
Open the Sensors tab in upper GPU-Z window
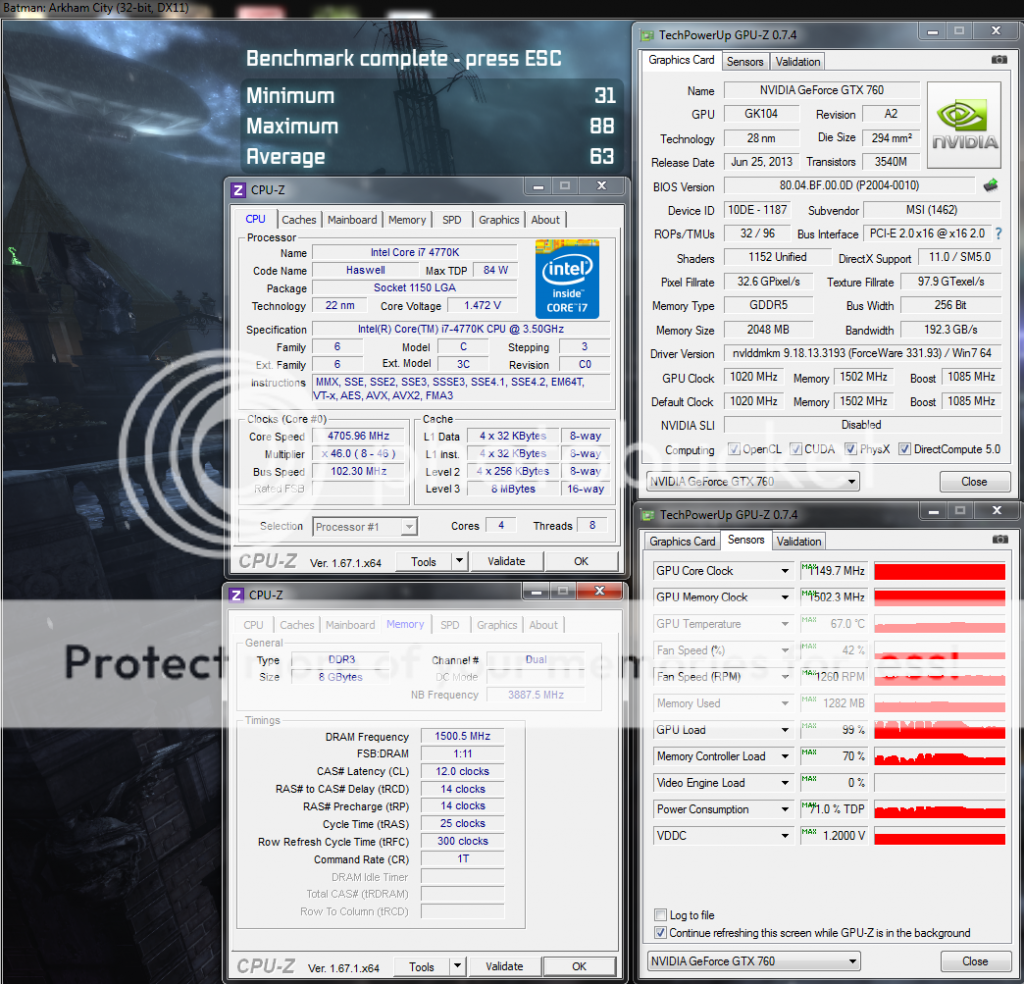(x=745, y=61)
